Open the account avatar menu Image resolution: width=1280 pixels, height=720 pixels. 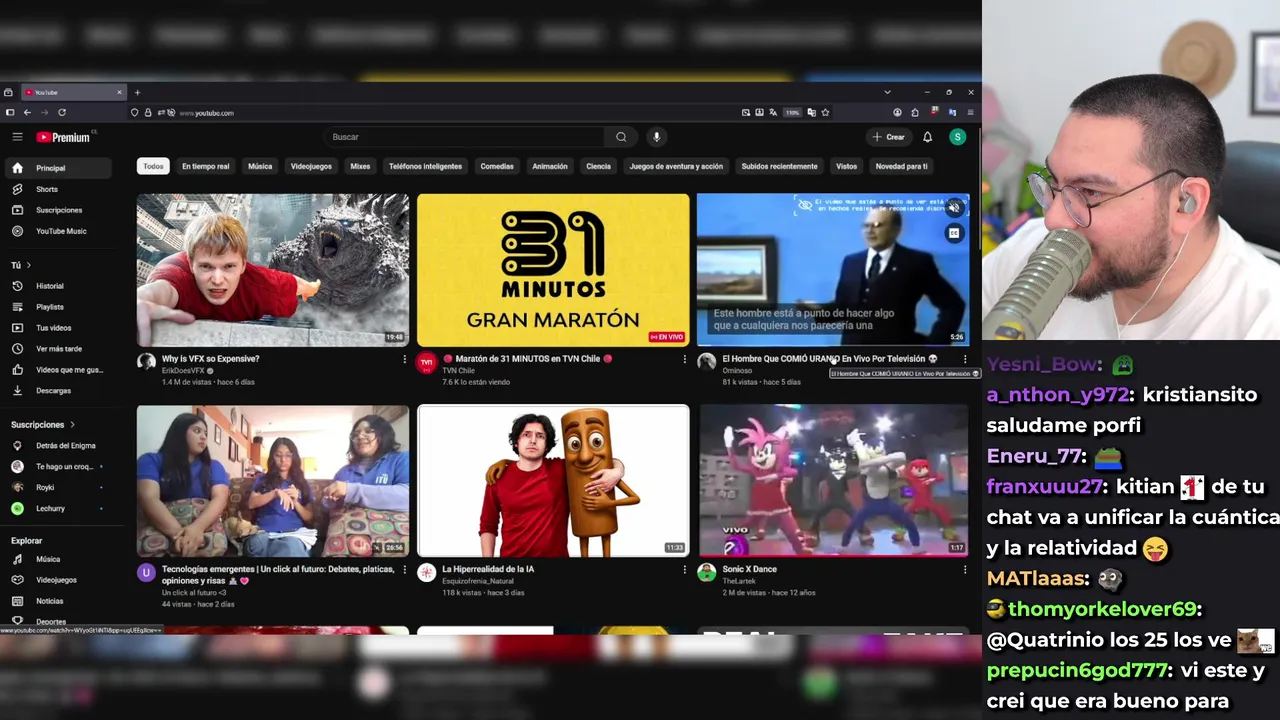coord(957,137)
